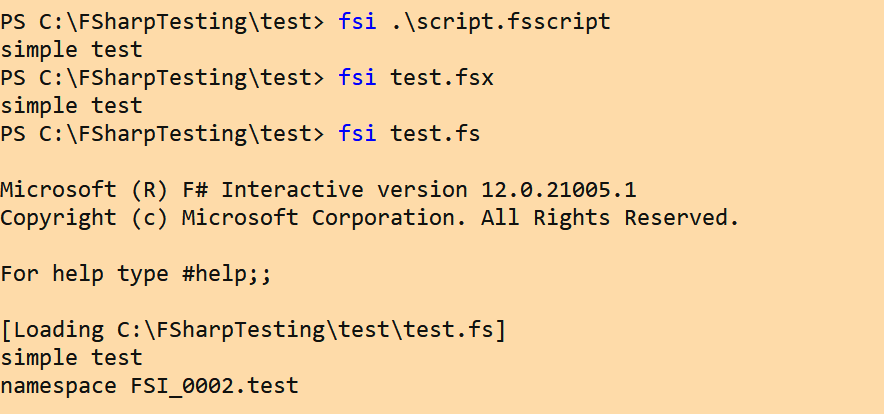Click the version number 12.0.21005.1

pos(565,189)
